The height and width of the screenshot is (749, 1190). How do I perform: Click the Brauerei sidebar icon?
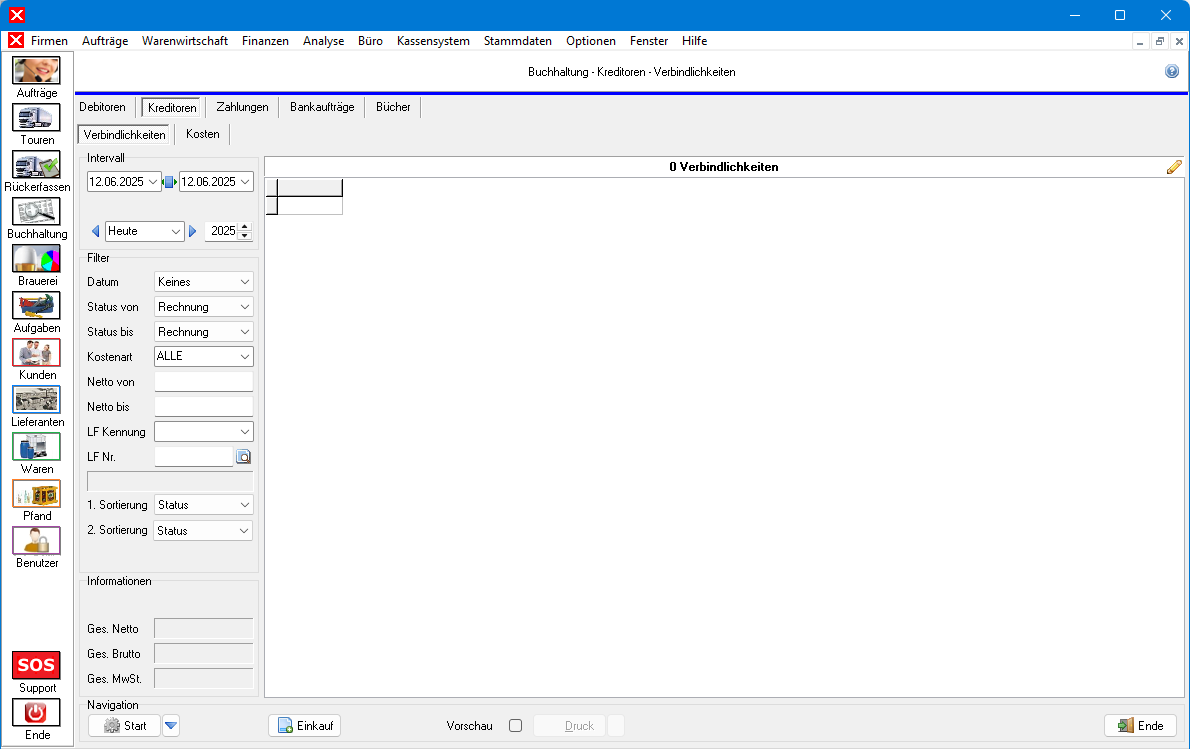coord(36,259)
